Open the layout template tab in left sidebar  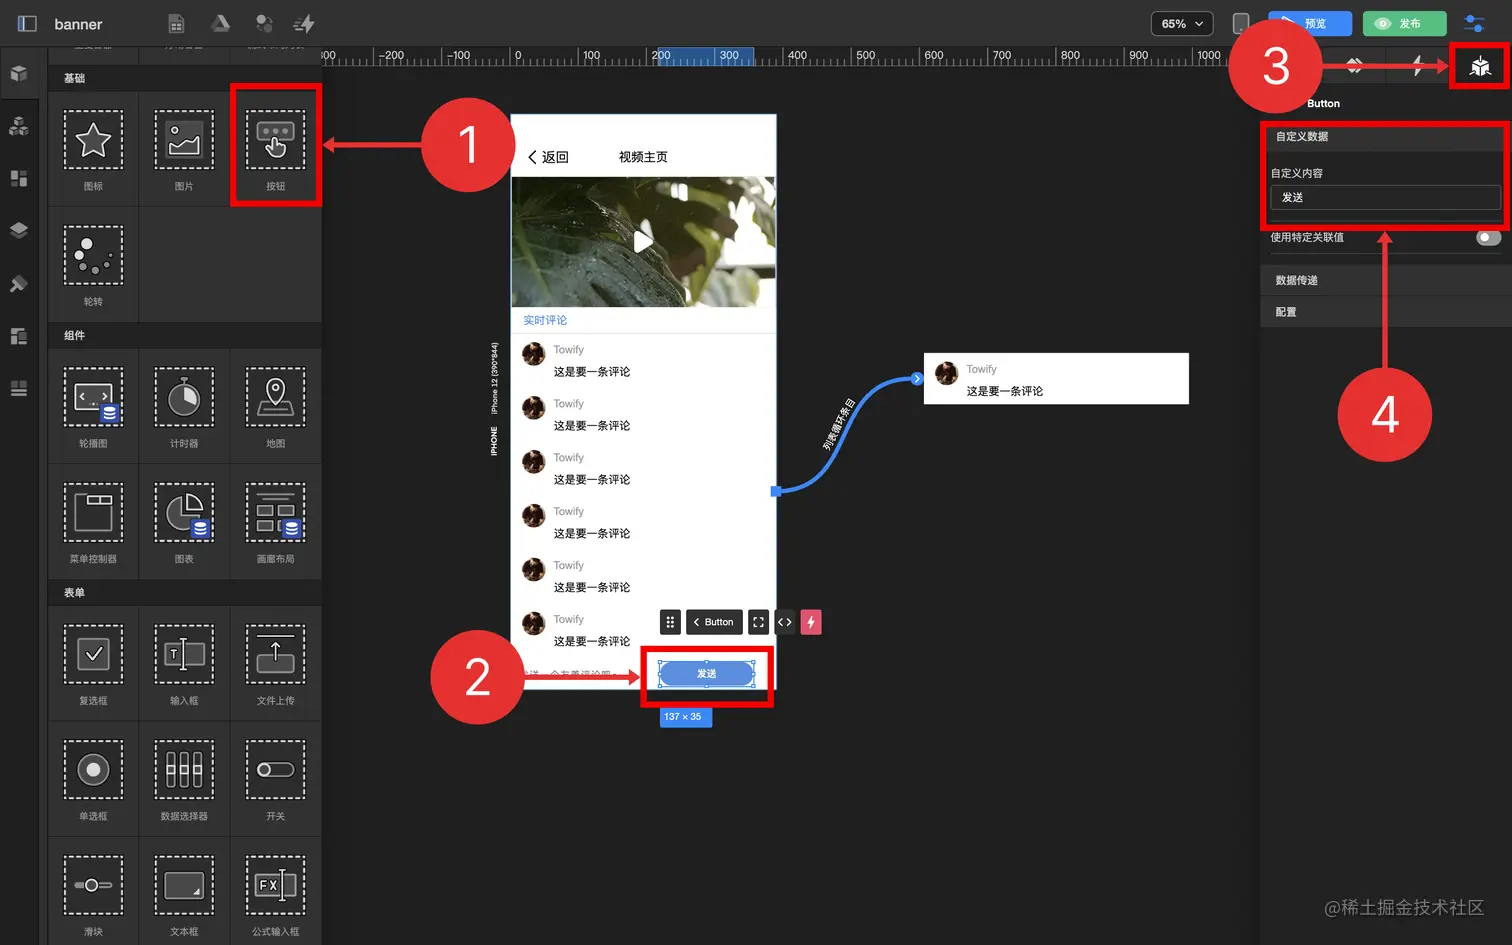click(18, 336)
